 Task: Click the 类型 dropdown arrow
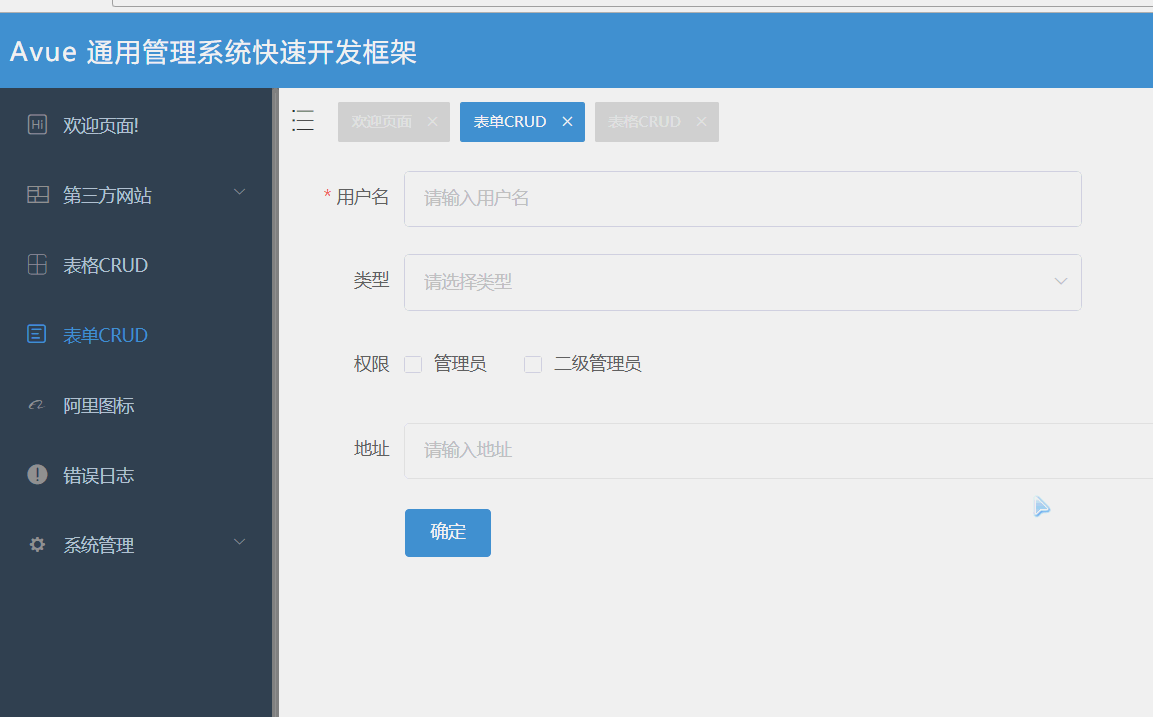pos(1060,282)
